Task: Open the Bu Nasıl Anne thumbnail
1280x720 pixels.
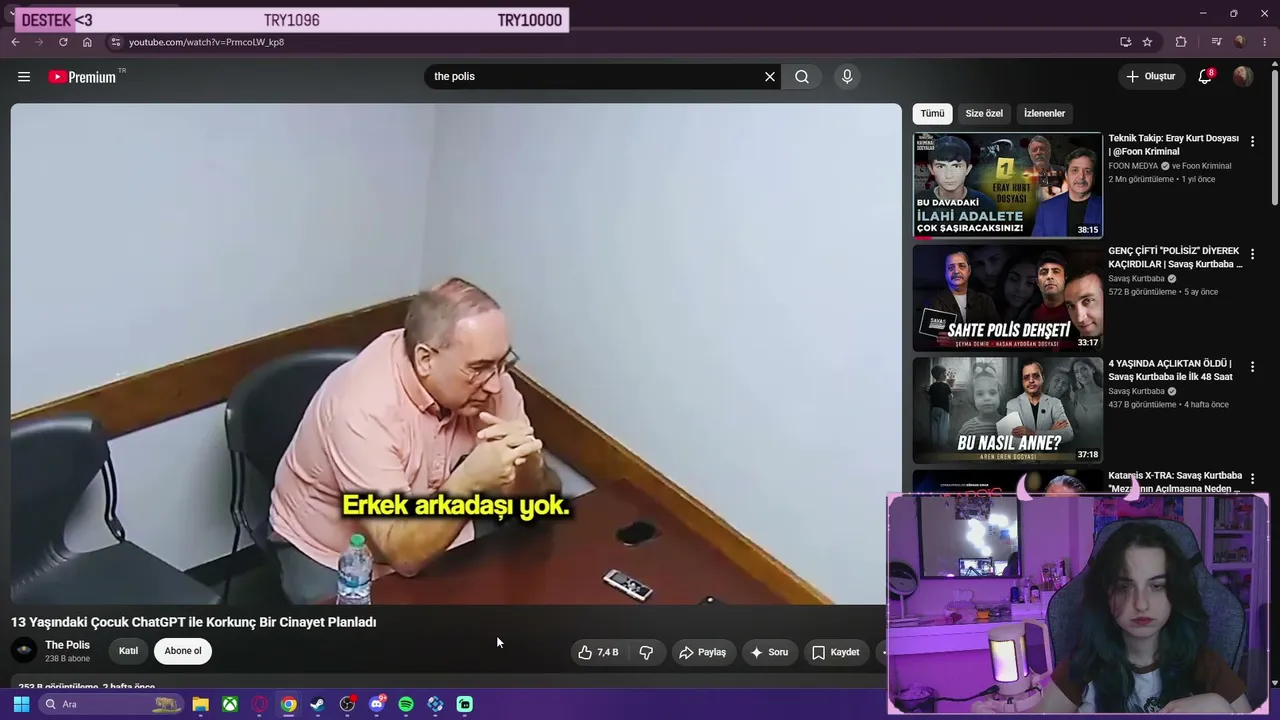Action: click(x=1007, y=411)
